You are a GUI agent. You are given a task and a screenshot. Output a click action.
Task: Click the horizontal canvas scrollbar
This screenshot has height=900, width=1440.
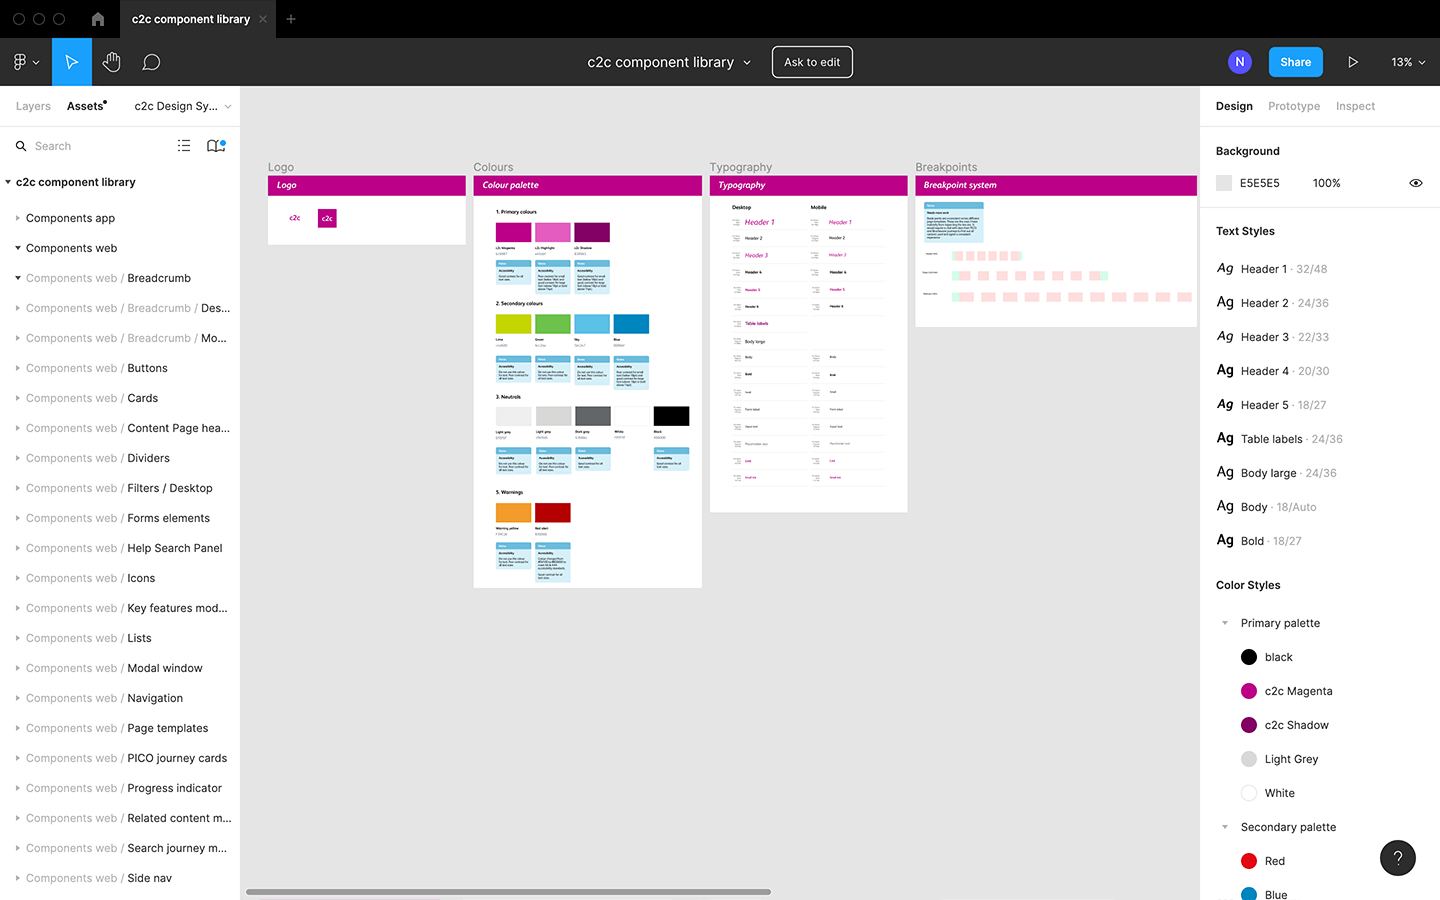tap(508, 892)
